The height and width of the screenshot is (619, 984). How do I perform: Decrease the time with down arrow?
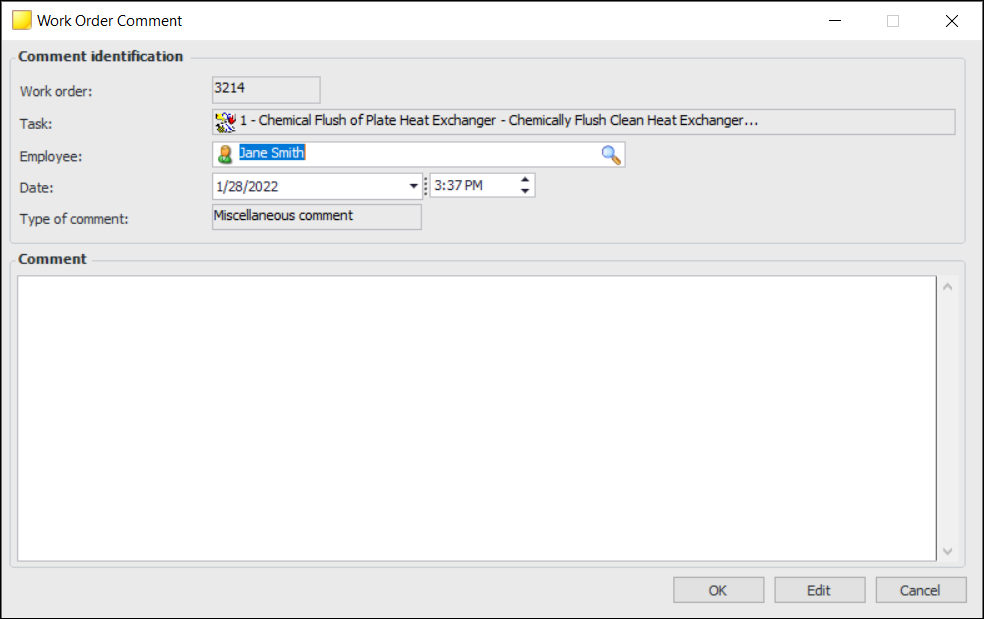pos(525,191)
